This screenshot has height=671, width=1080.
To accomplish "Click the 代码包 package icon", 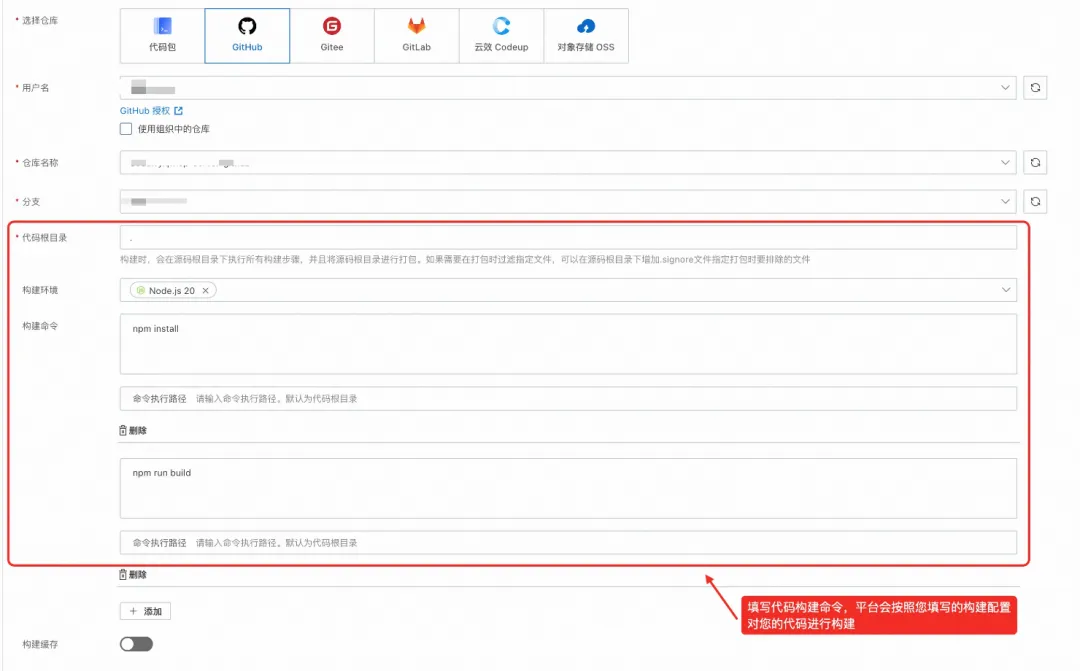I will 163,26.
